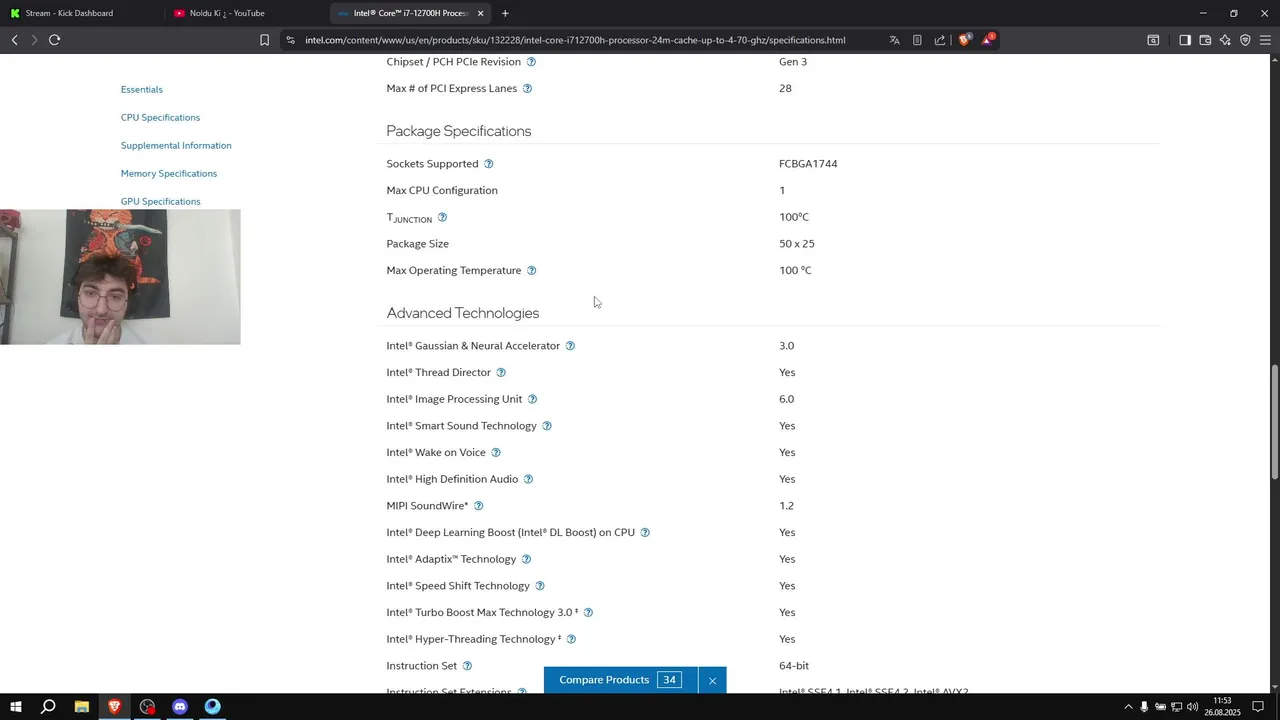
Task: Jump to Supplemental Information section
Action: click(176, 146)
